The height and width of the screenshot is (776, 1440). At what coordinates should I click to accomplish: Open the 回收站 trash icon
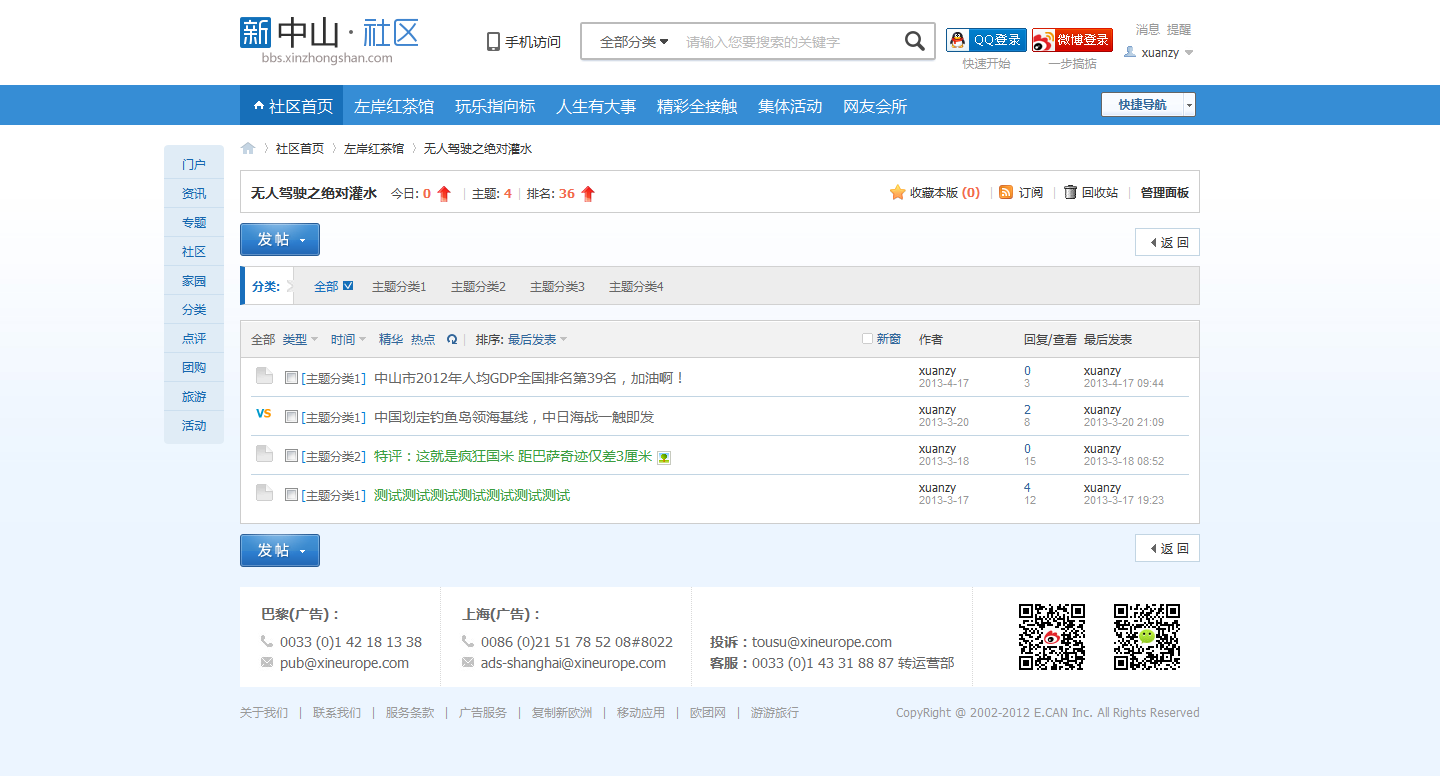coord(1070,192)
